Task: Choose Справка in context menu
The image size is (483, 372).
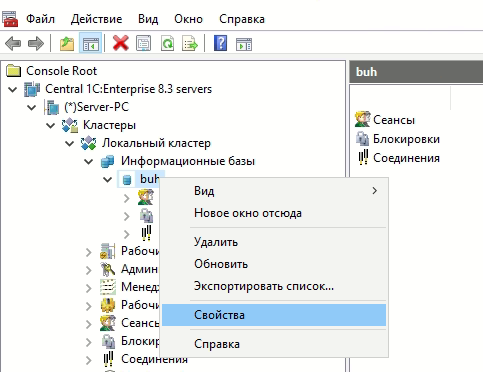Action: [x=274, y=344]
